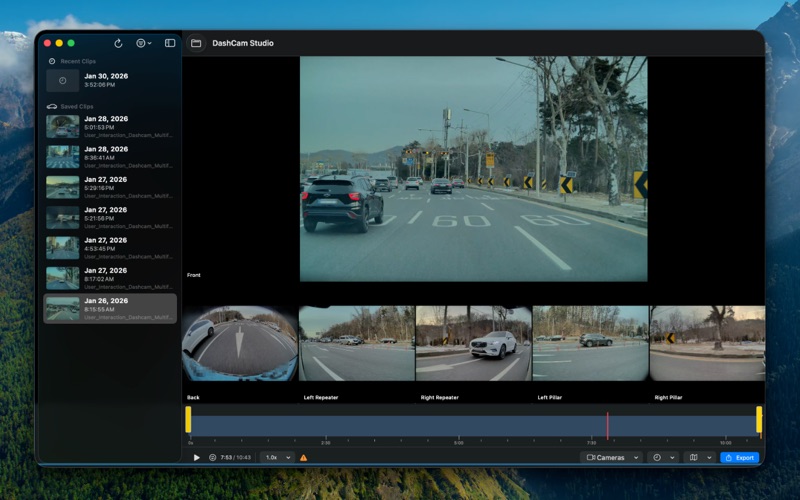Screen dimensions: 800x500
Task: Click the loop icon beside the play button
Action: tap(212, 458)
